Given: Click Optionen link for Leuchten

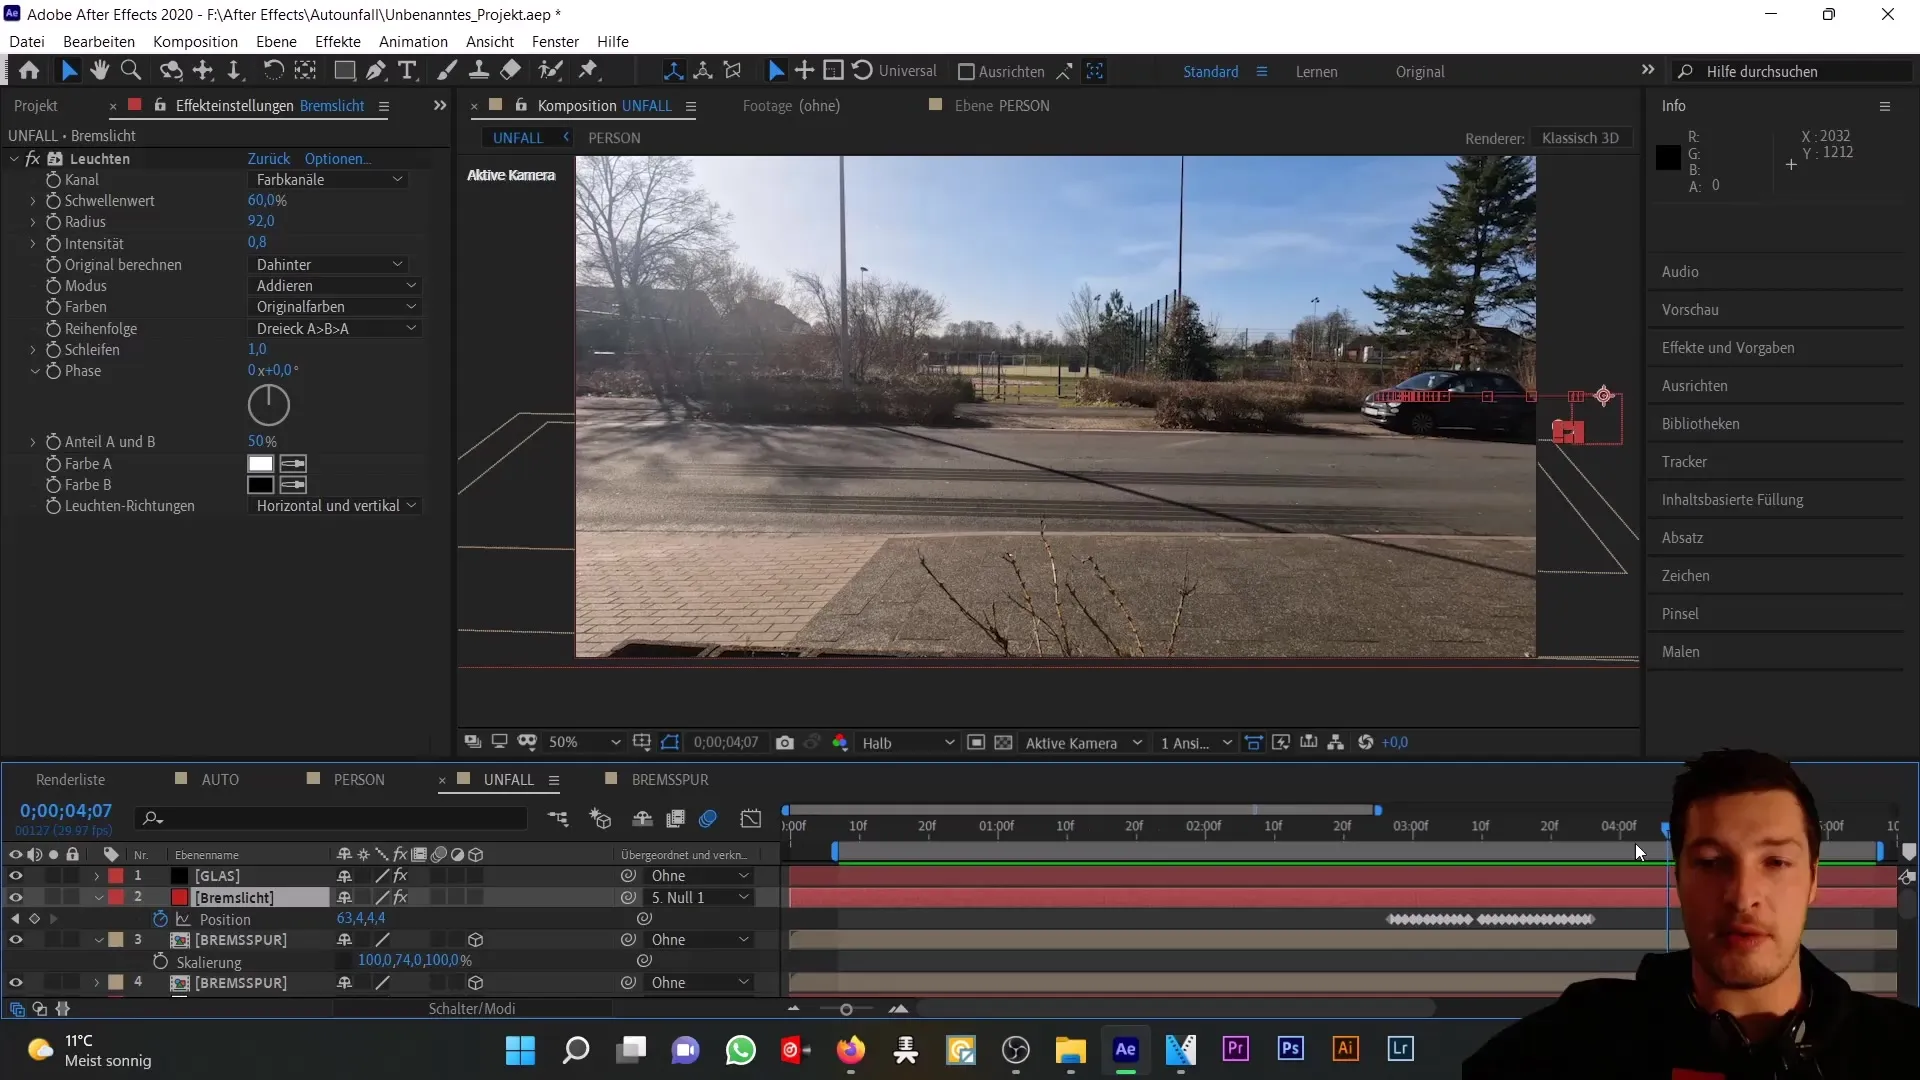Looking at the screenshot, I should 338,159.
